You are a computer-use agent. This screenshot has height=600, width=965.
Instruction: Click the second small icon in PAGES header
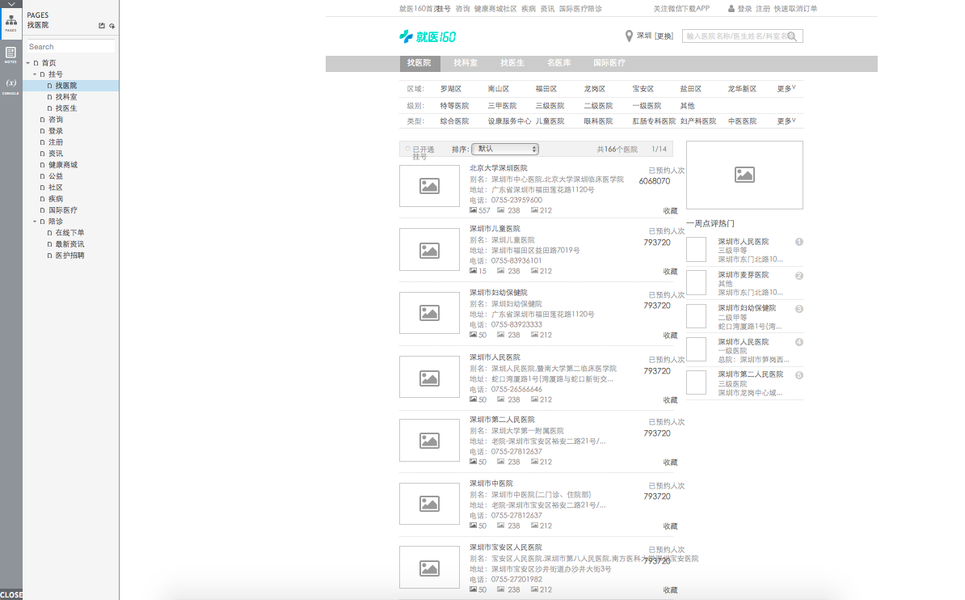click(112, 26)
